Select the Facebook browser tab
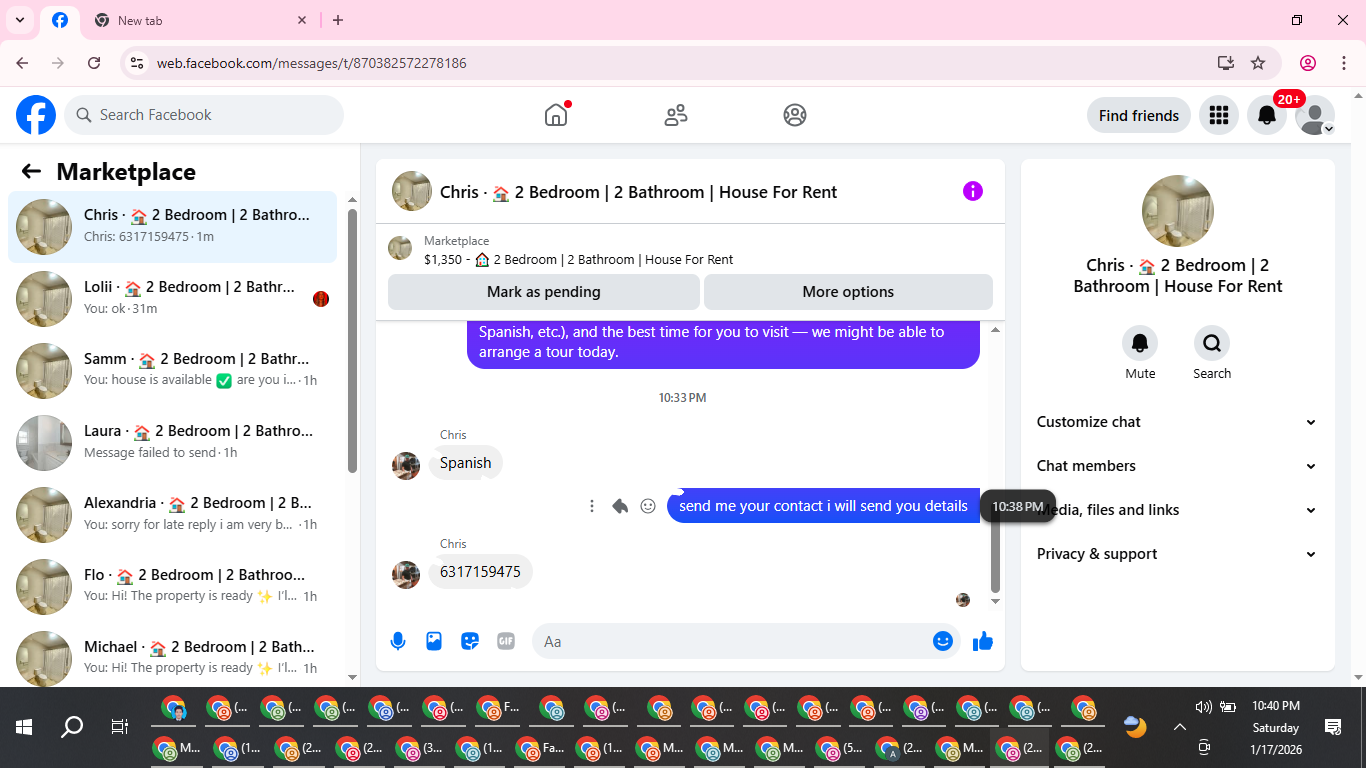 pyautogui.click(x=60, y=20)
